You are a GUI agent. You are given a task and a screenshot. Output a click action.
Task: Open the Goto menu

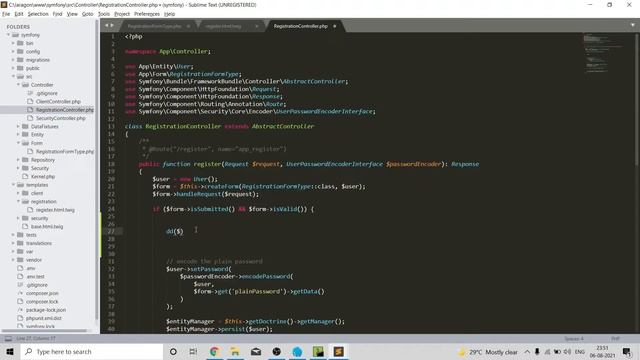[x=87, y=14]
